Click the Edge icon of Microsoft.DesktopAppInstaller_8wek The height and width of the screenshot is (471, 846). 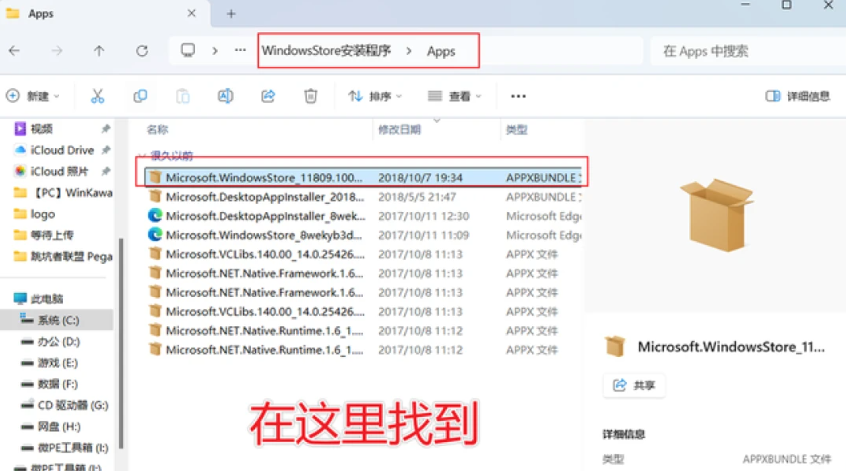(155, 216)
